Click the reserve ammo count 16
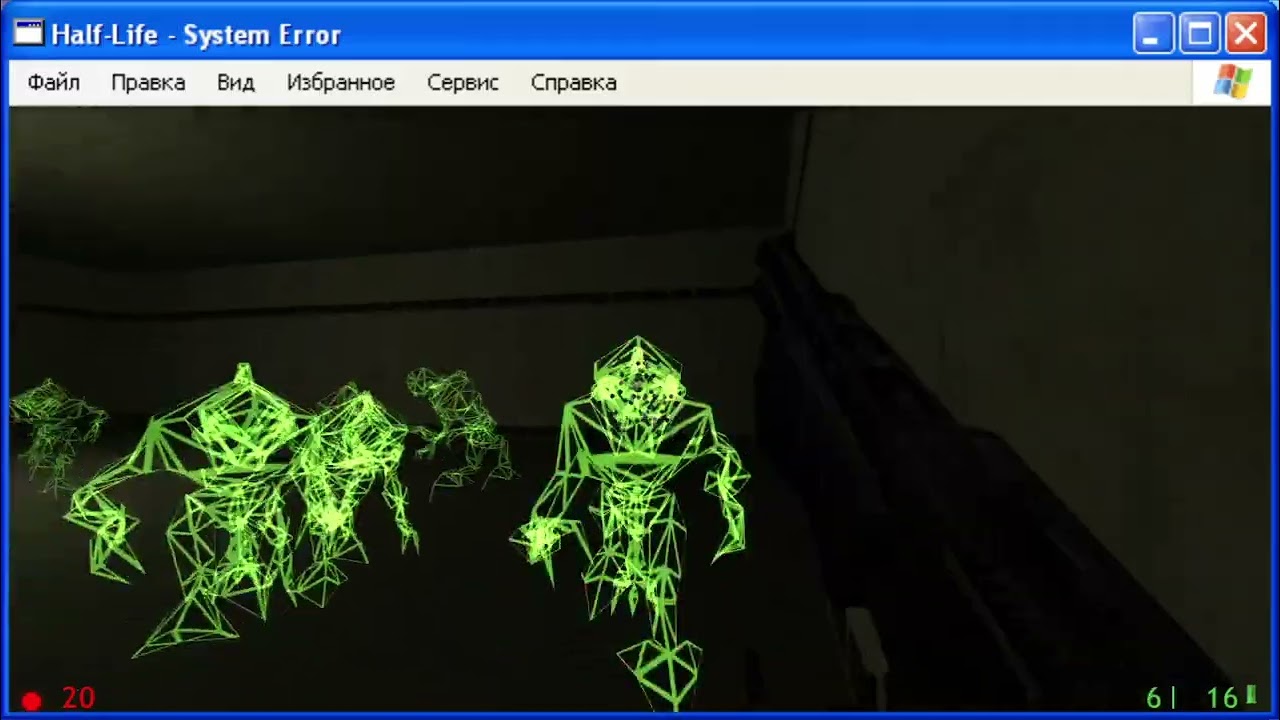This screenshot has width=1280, height=720. (x=1222, y=698)
